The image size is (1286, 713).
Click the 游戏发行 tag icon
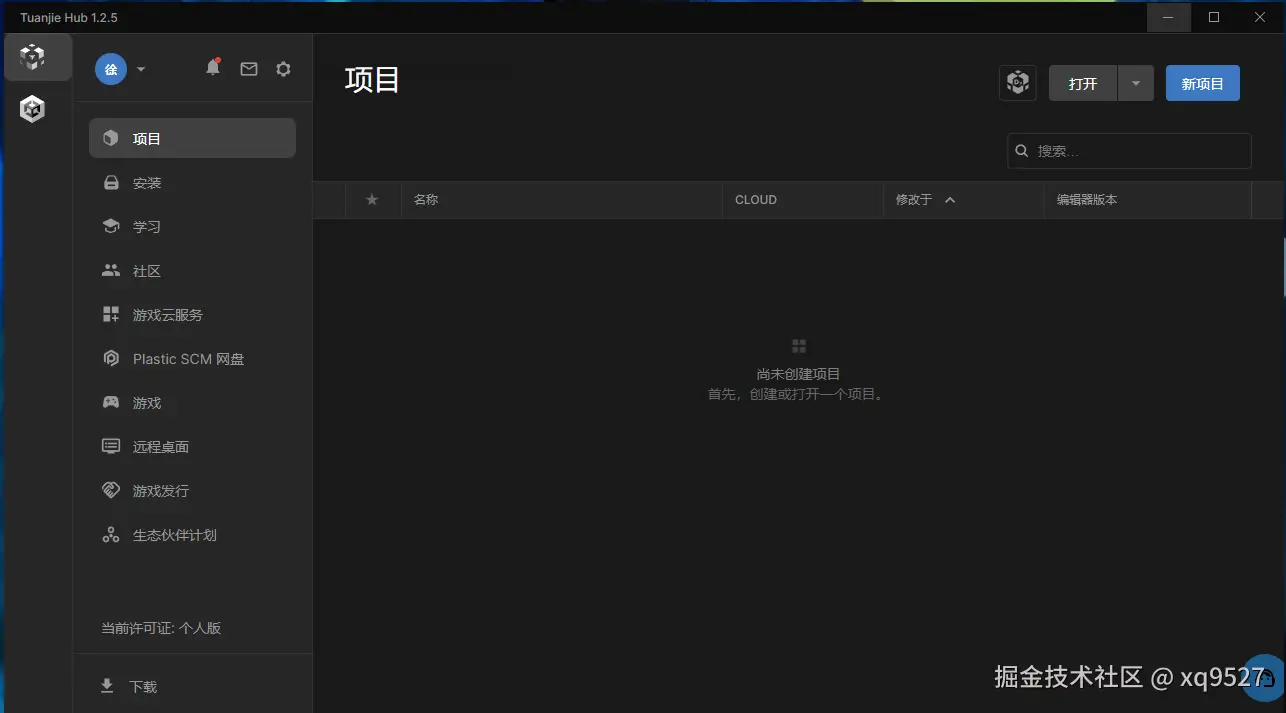pyautogui.click(x=111, y=491)
